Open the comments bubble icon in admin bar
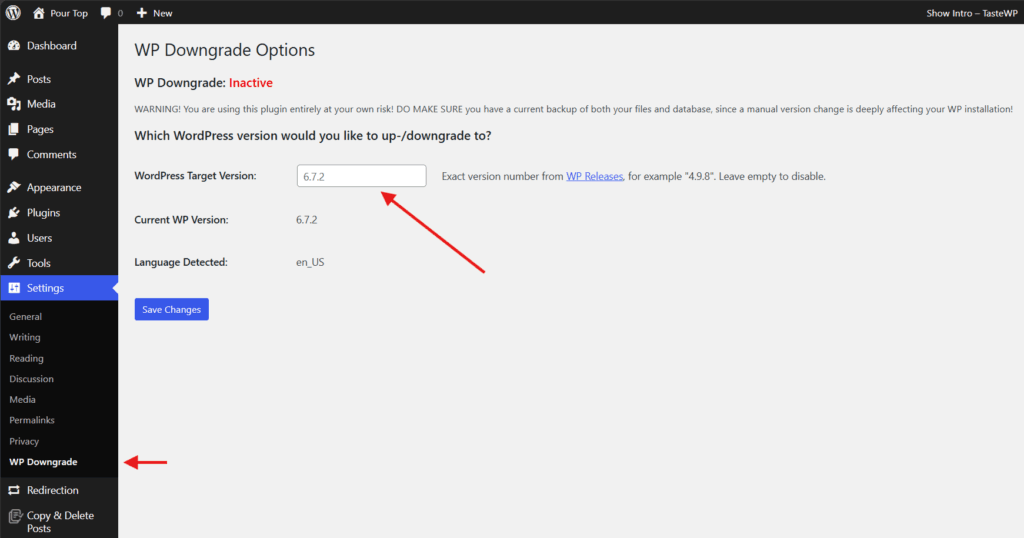Viewport: 1024px width, 538px height. (x=106, y=12)
